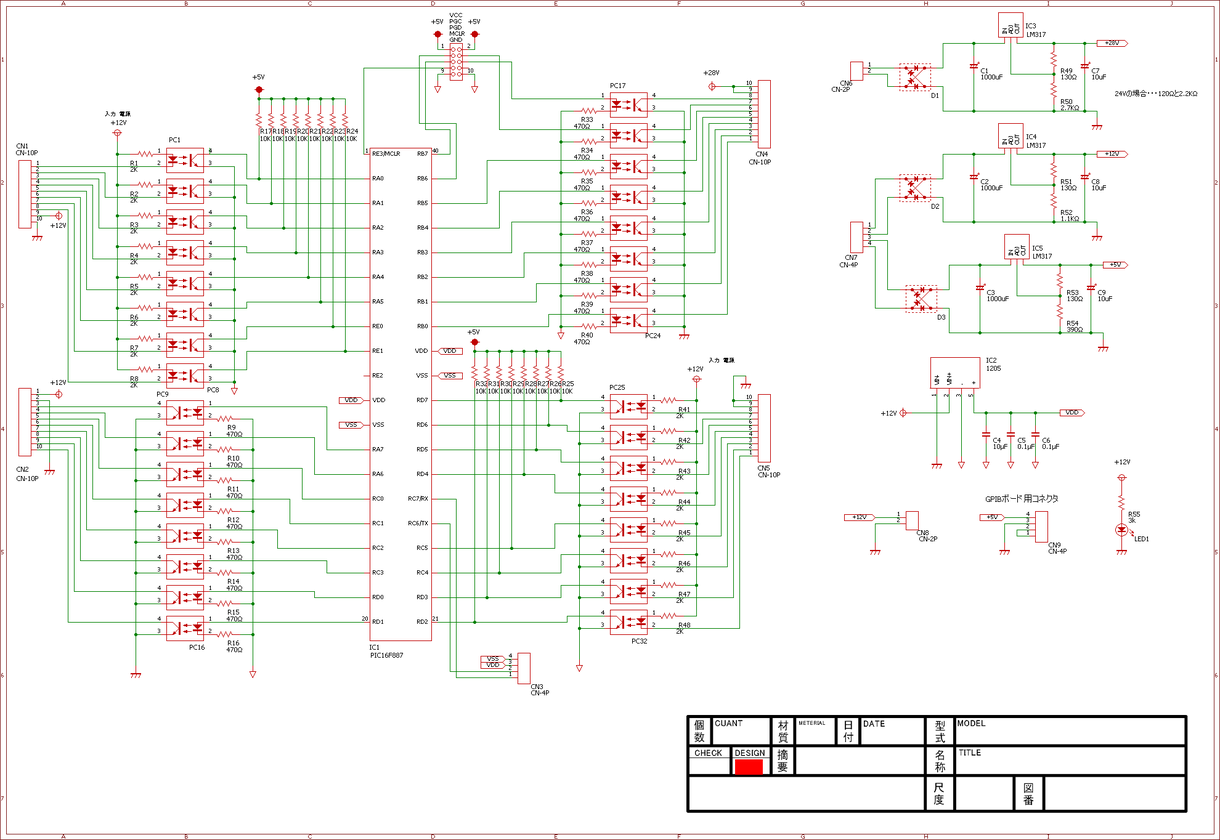Select the PC25 optocoupler symbol
1220x840 pixels.
(629, 405)
